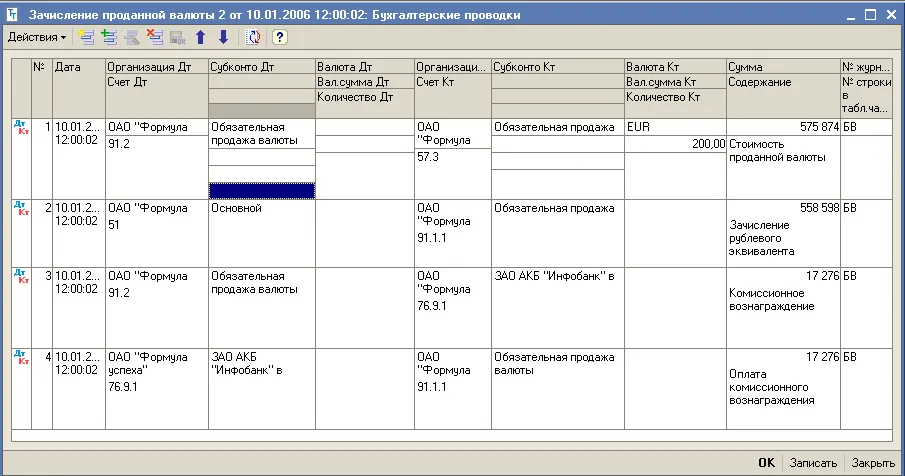Image resolution: width=905 pixels, height=476 pixels.
Task: Click the Валюта Кт column header
Action: pos(675,67)
